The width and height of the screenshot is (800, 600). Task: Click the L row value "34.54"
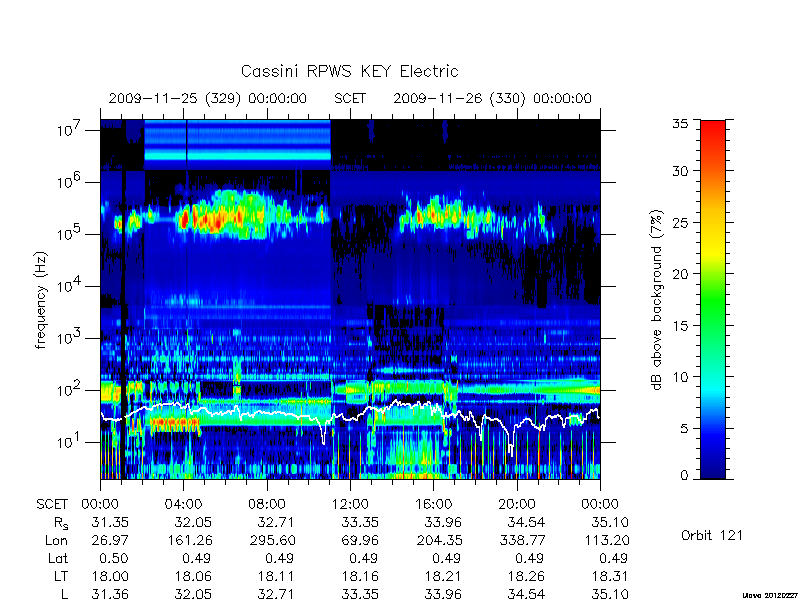click(x=526, y=594)
